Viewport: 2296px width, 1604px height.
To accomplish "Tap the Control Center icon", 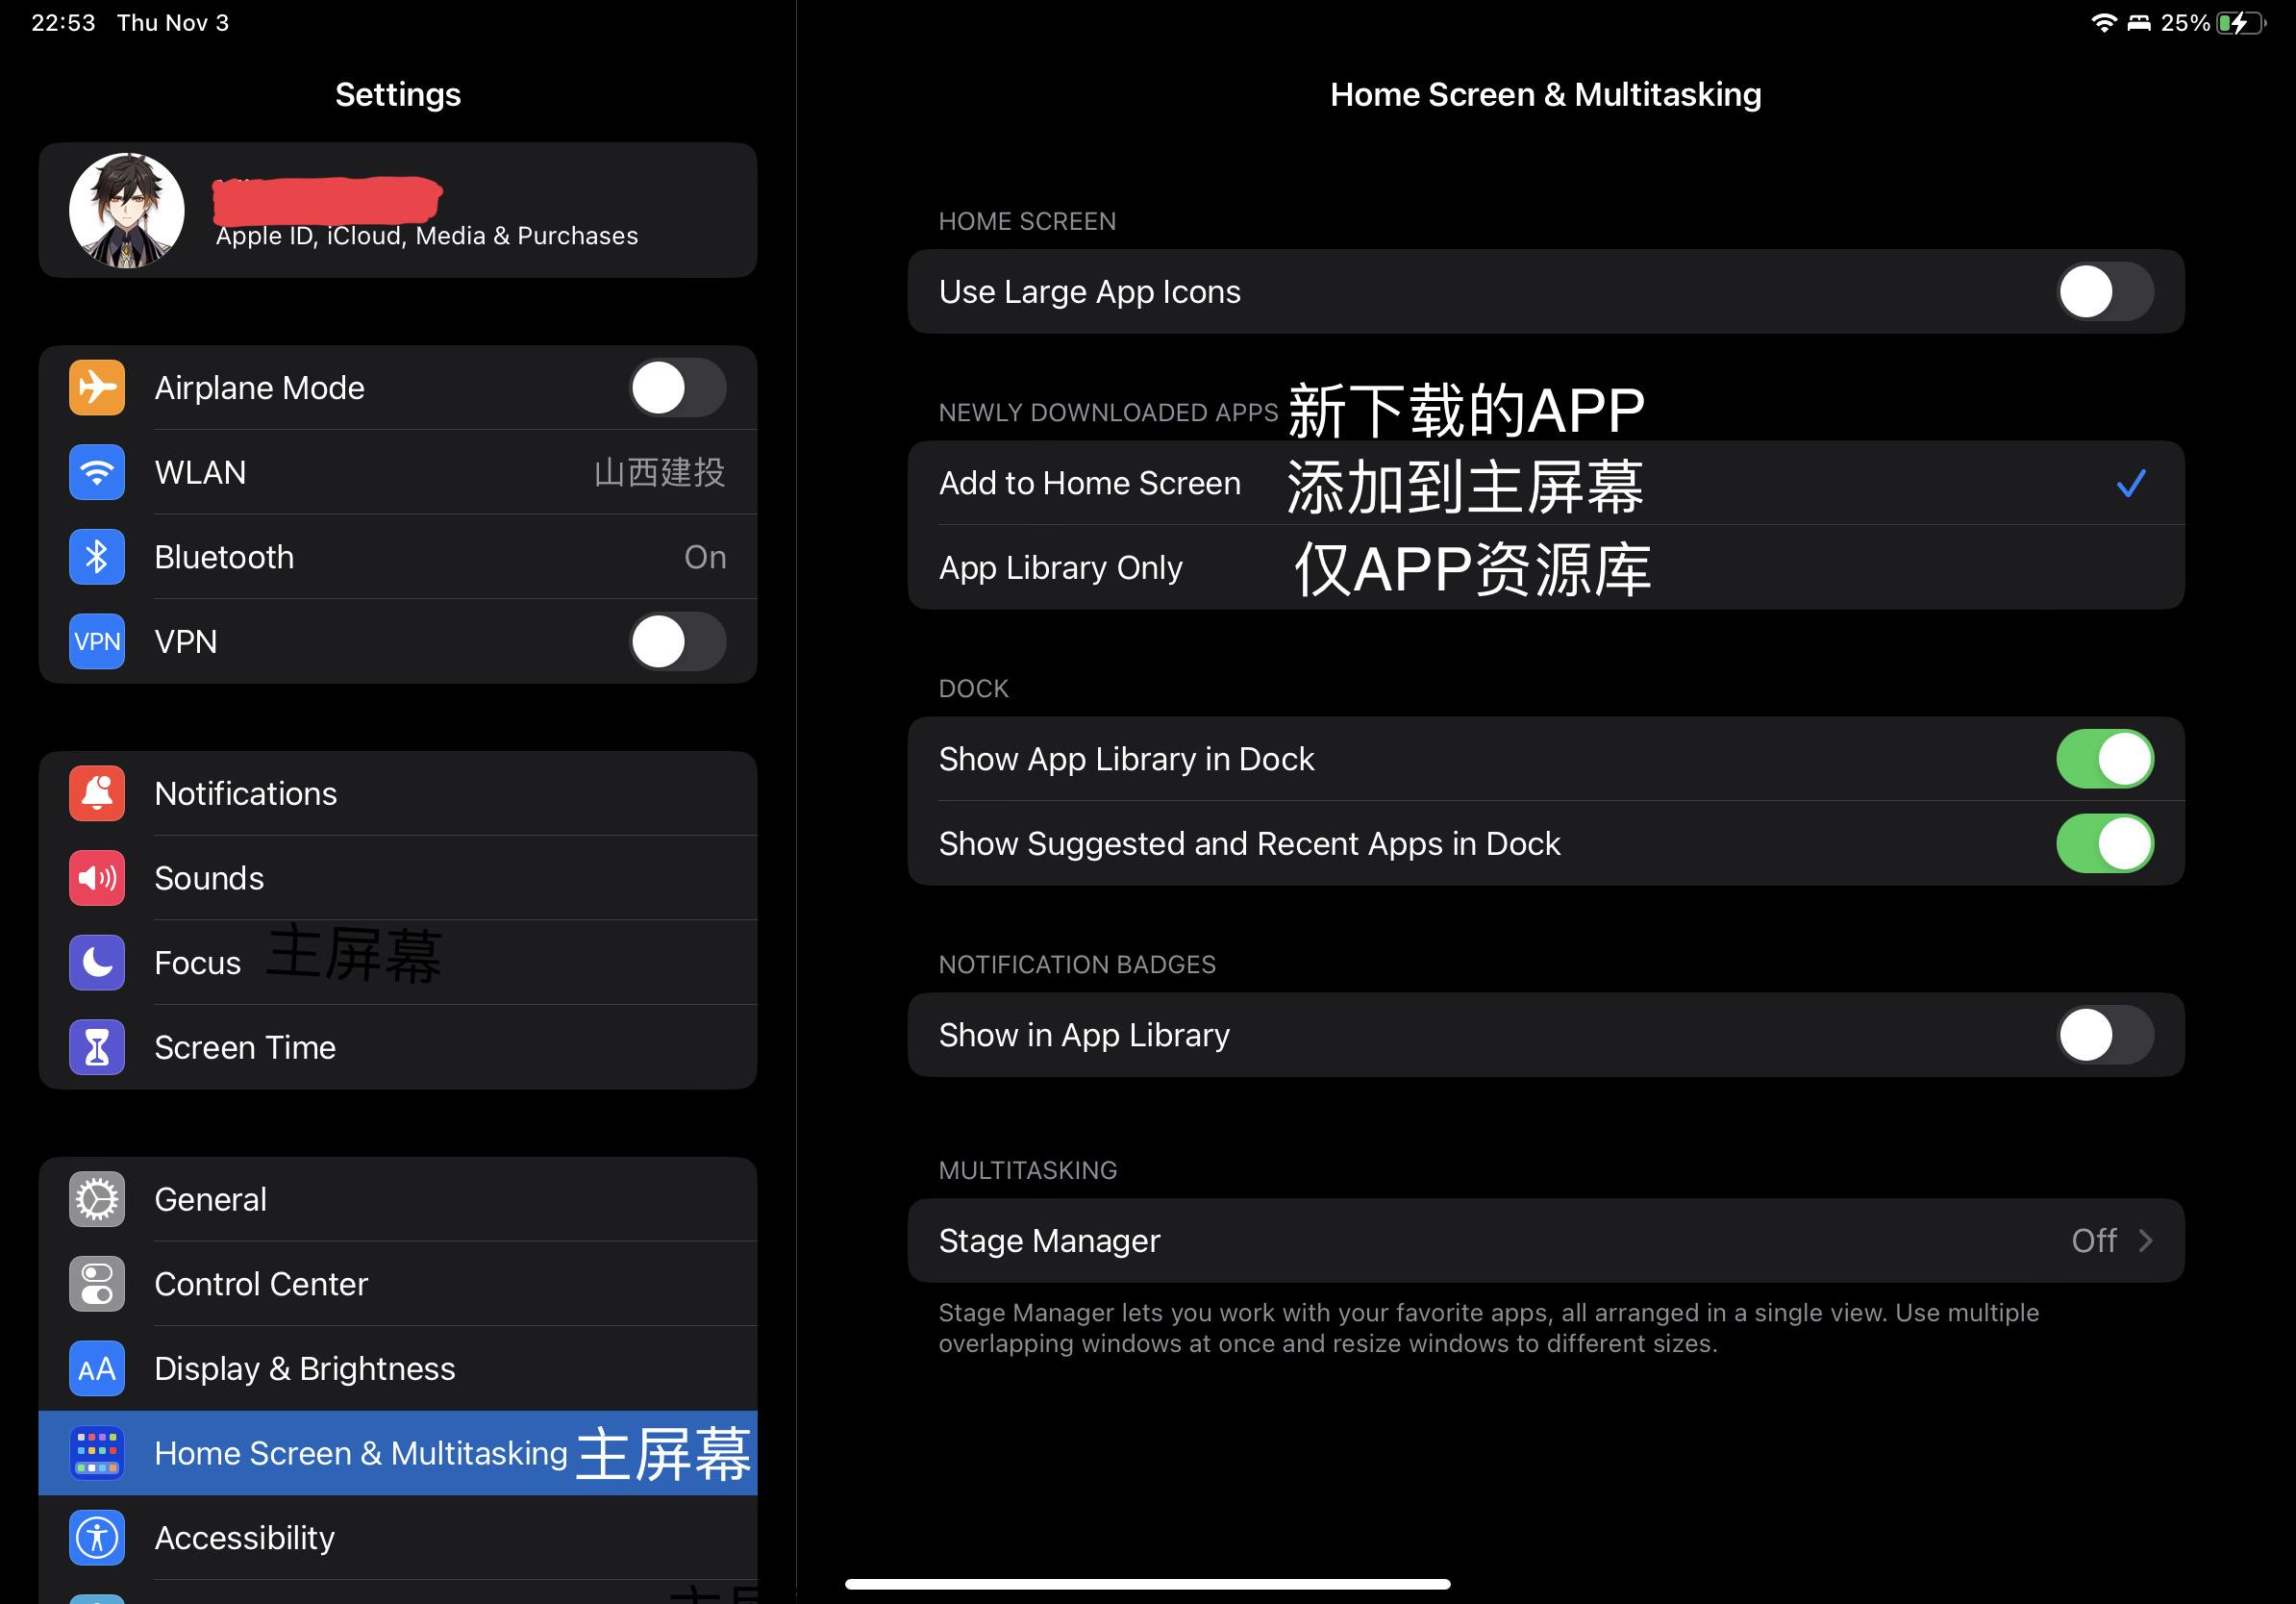I will 97,1284.
